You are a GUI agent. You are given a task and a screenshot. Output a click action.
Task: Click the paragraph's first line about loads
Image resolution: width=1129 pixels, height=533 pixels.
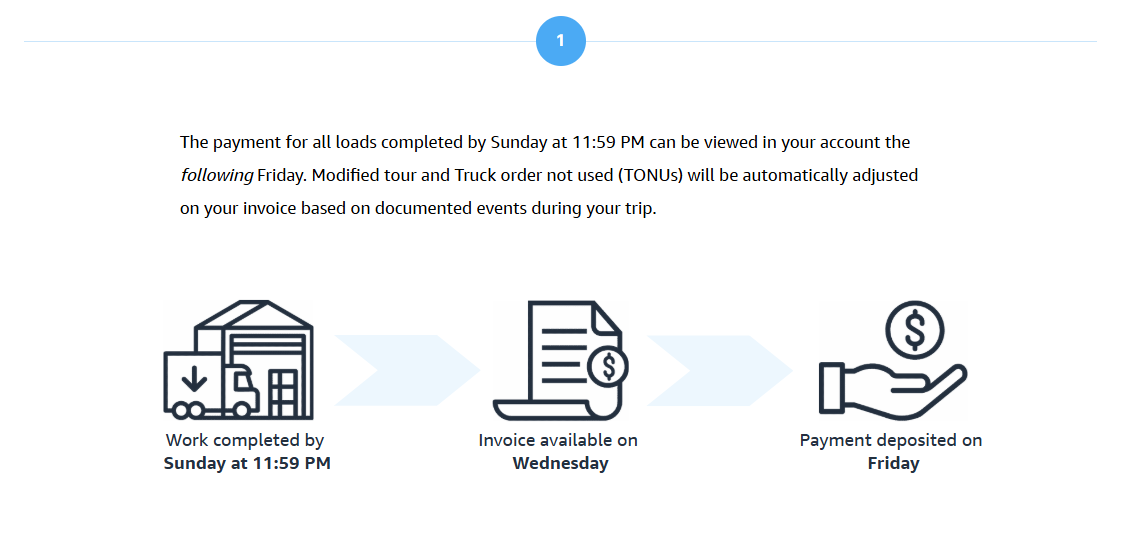point(545,142)
